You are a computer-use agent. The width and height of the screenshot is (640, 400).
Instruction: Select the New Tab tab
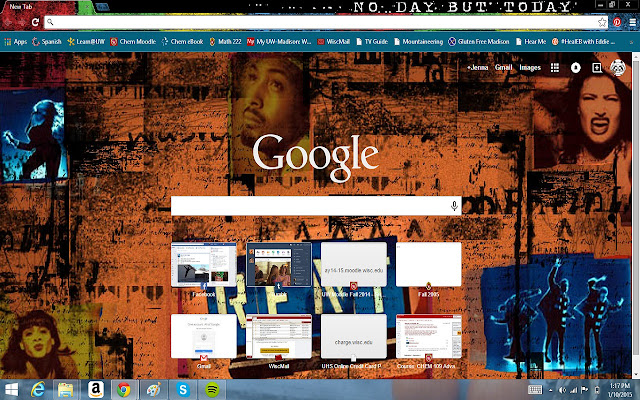click(39, 7)
